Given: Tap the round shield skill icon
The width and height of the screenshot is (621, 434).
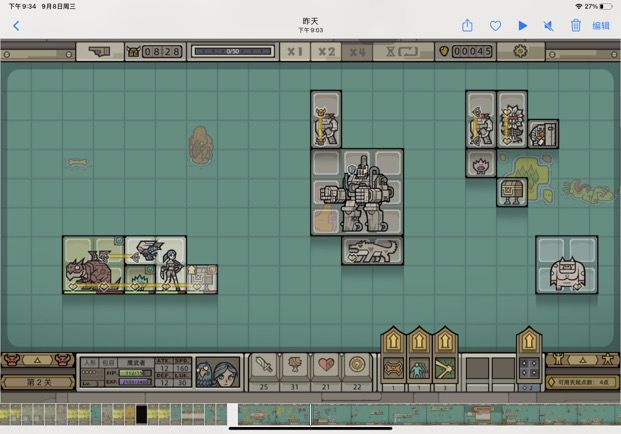Looking at the screenshot, I should click(356, 365).
